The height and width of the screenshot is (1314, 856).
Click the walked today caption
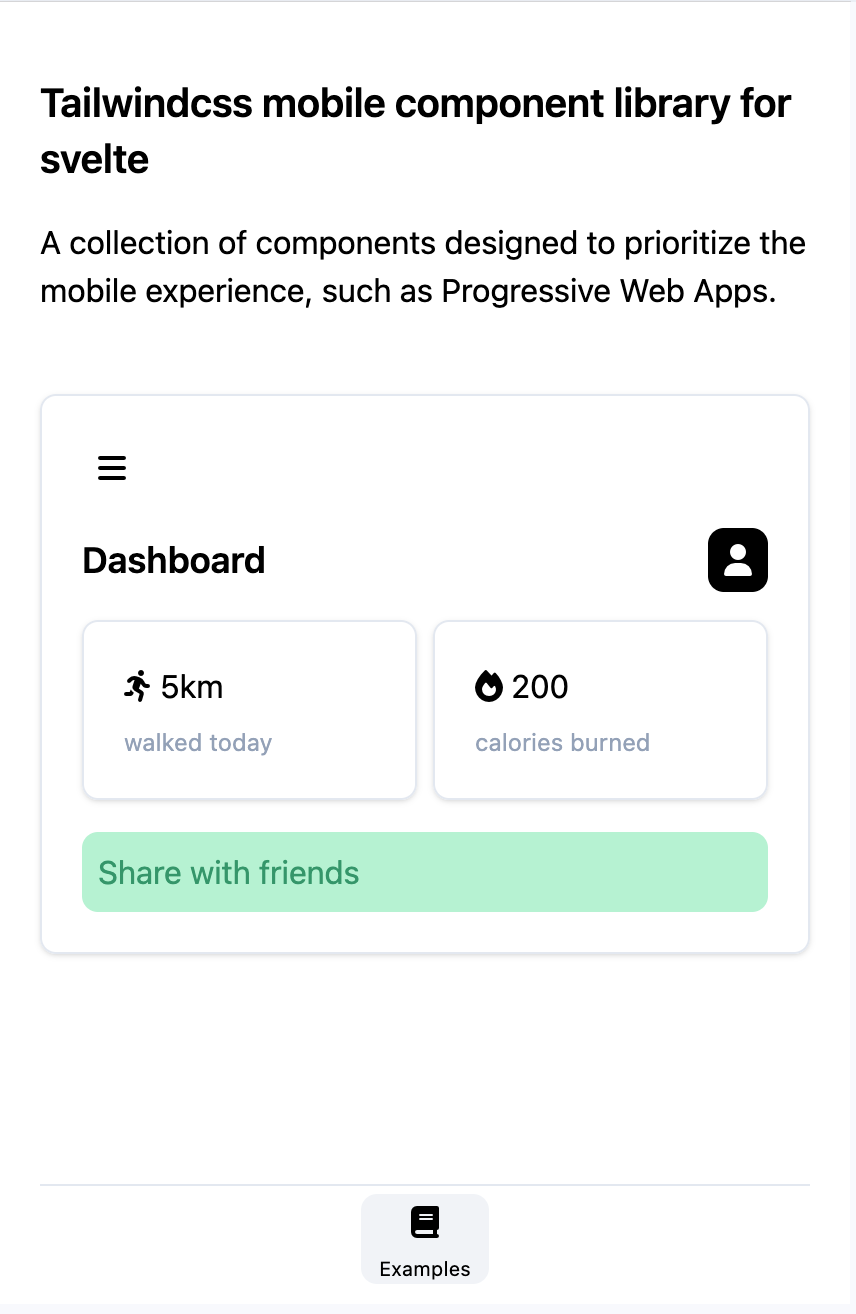tap(198, 743)
